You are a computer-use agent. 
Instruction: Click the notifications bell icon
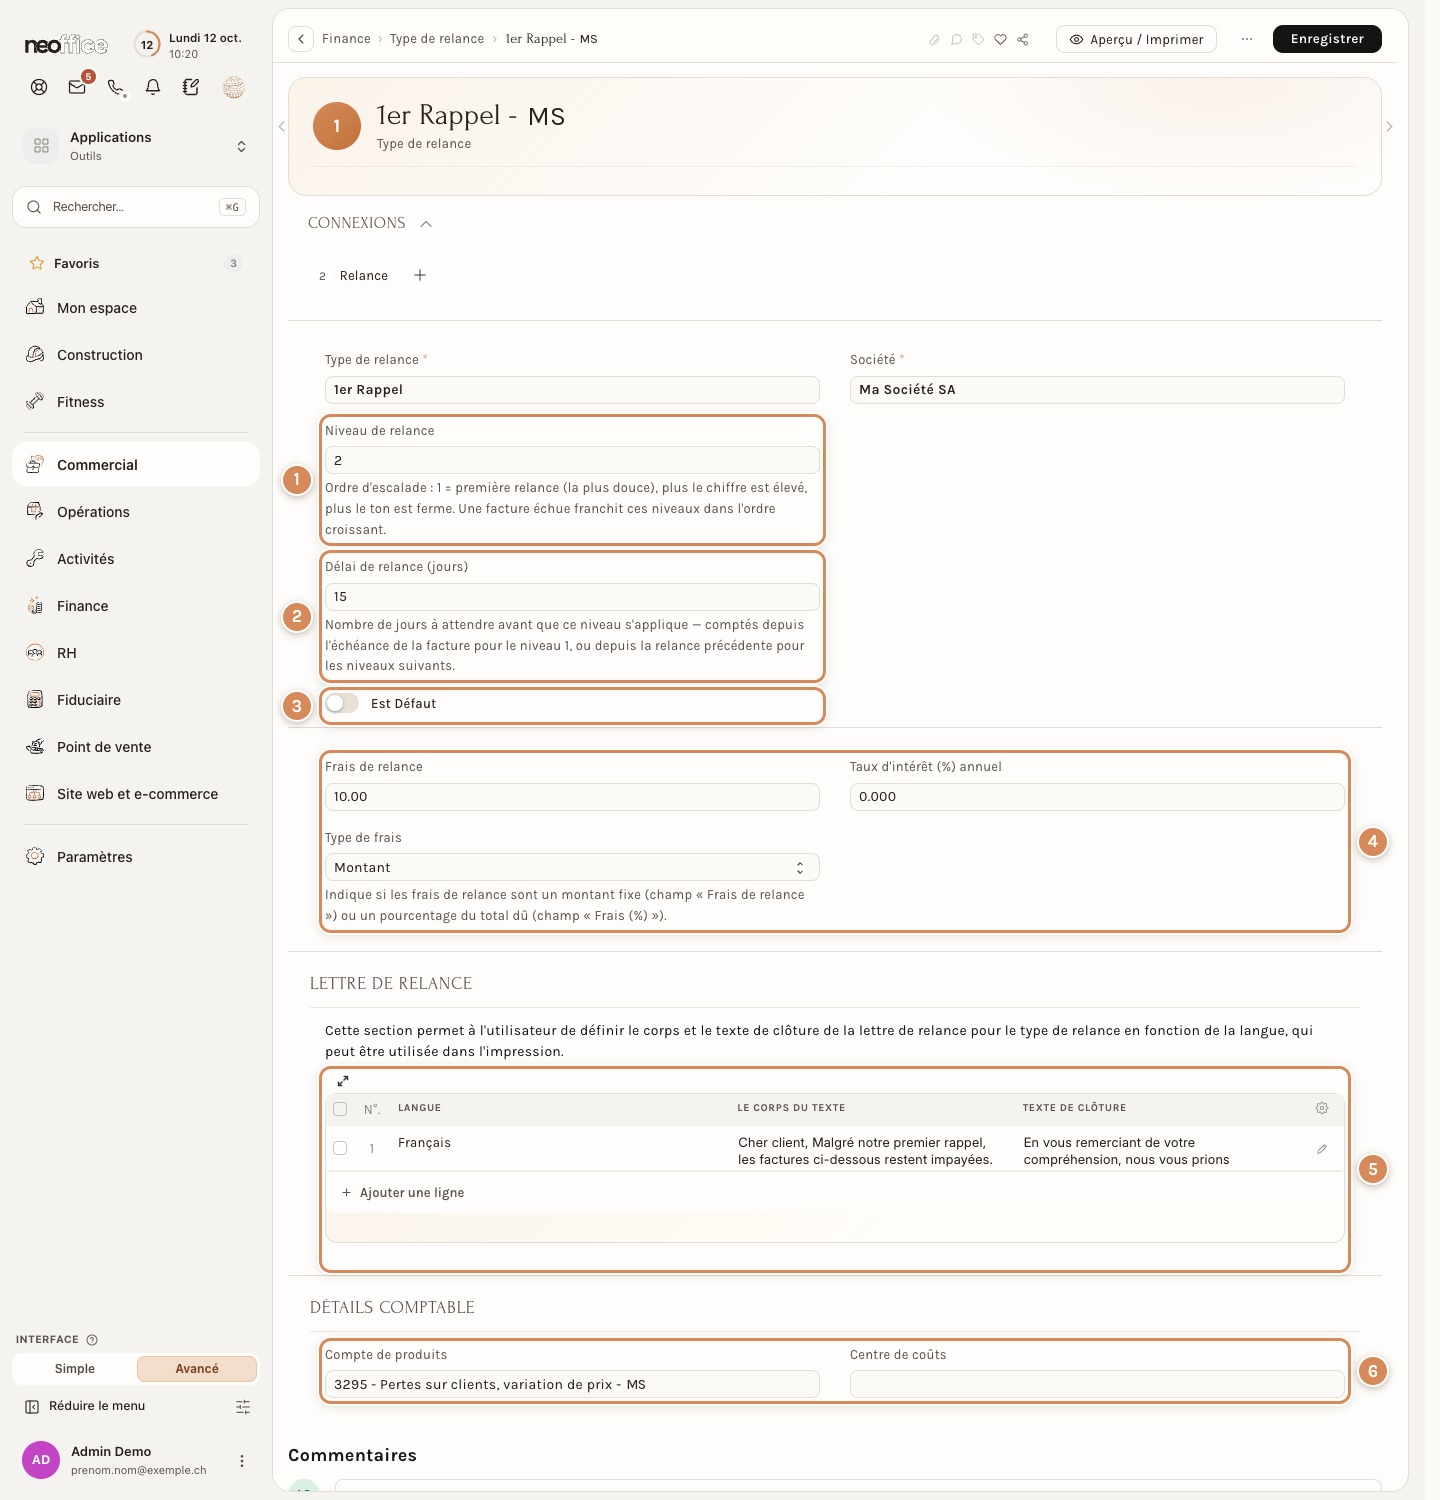coord(153,87)
